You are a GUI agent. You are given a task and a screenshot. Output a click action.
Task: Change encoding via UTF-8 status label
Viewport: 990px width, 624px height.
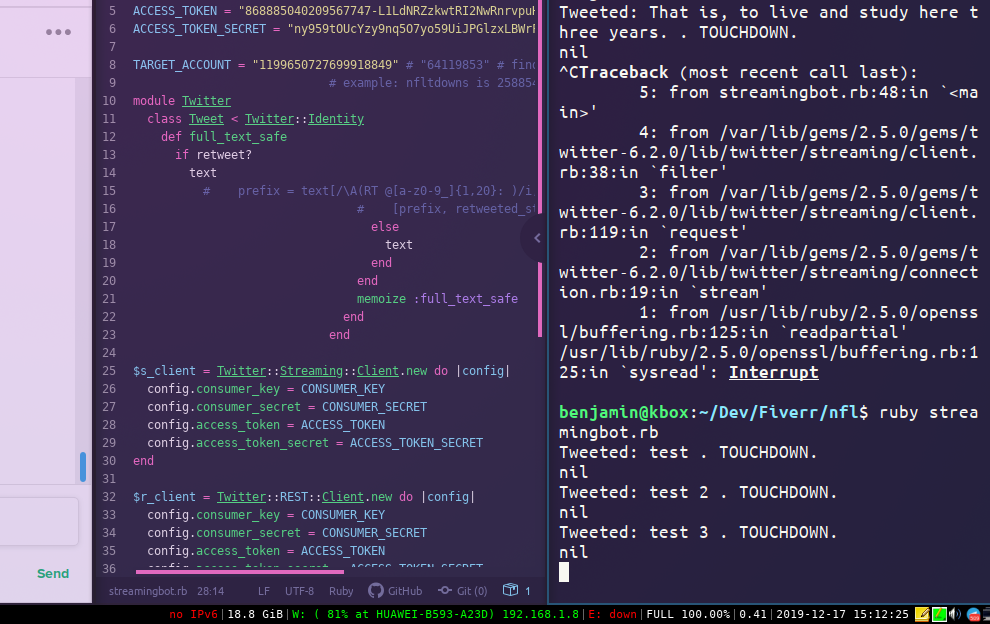click(299, 591)
